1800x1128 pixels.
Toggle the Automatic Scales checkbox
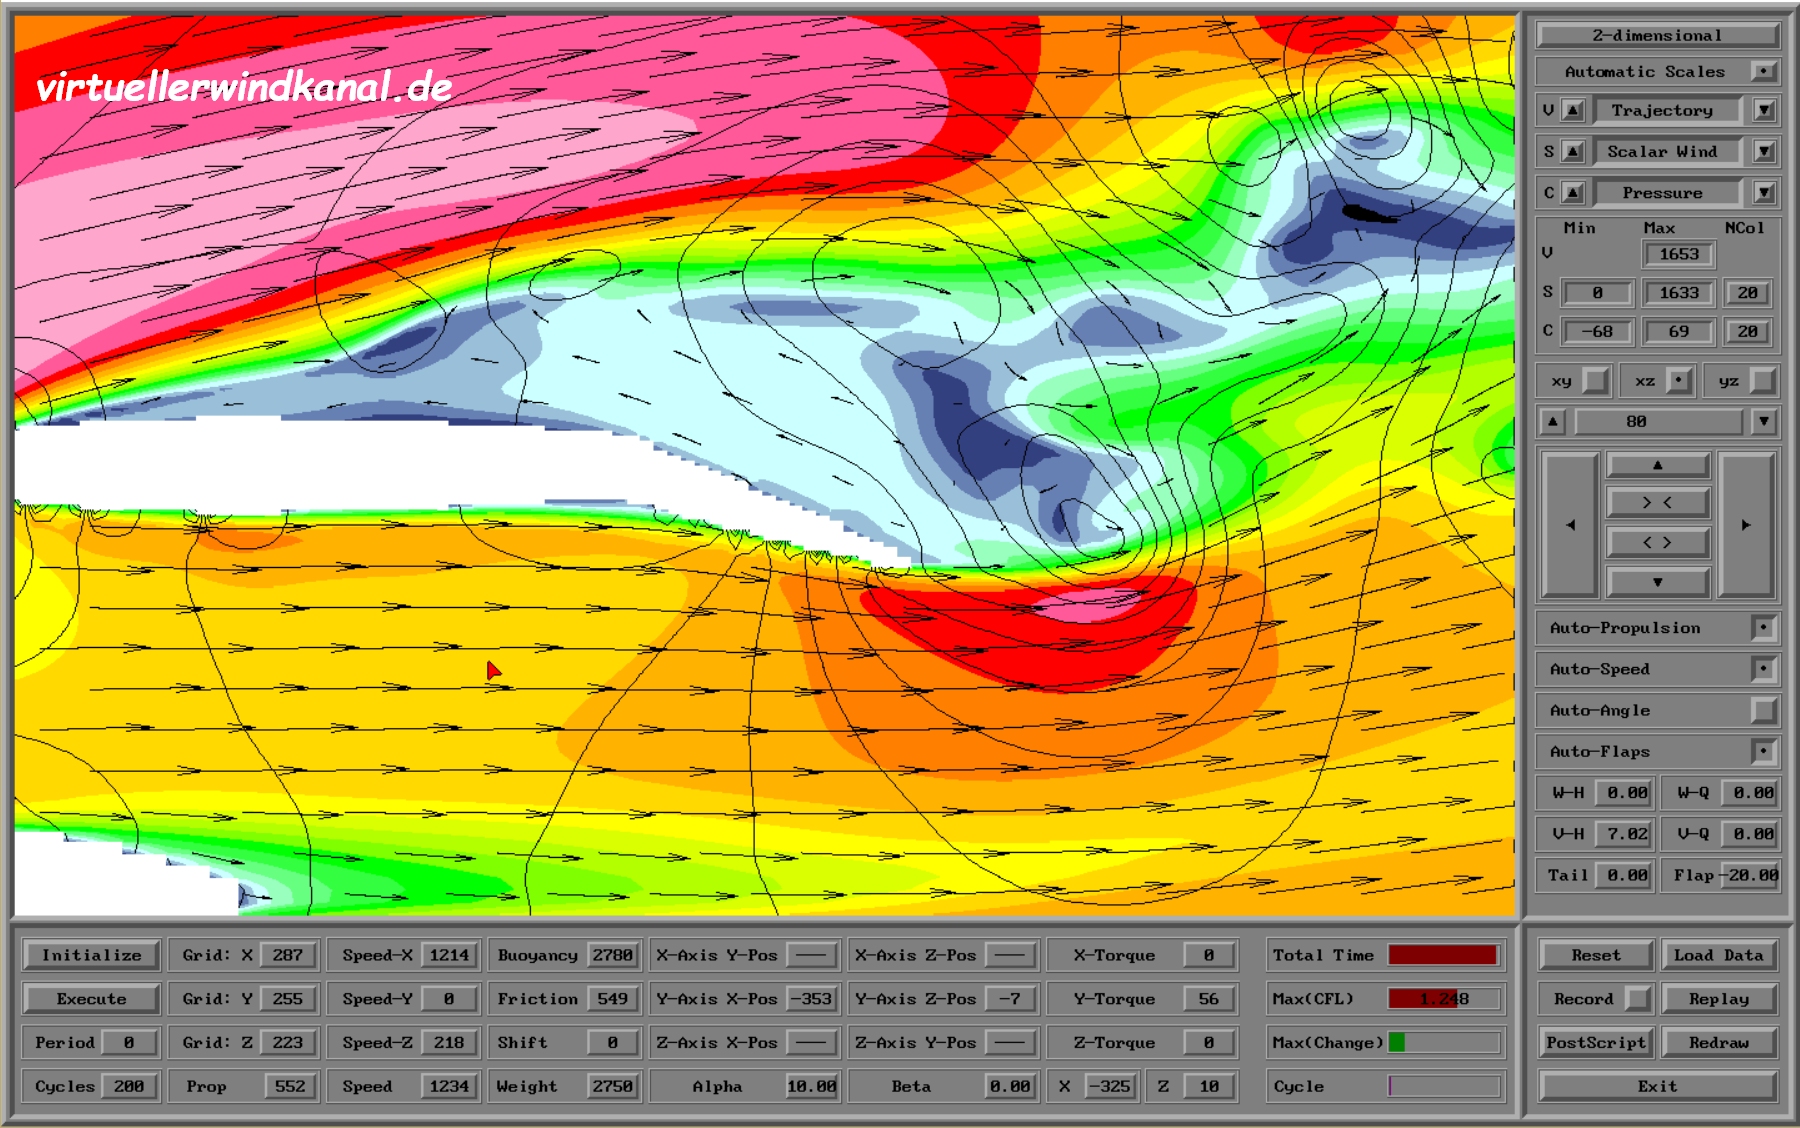(x=1763, y=72)
